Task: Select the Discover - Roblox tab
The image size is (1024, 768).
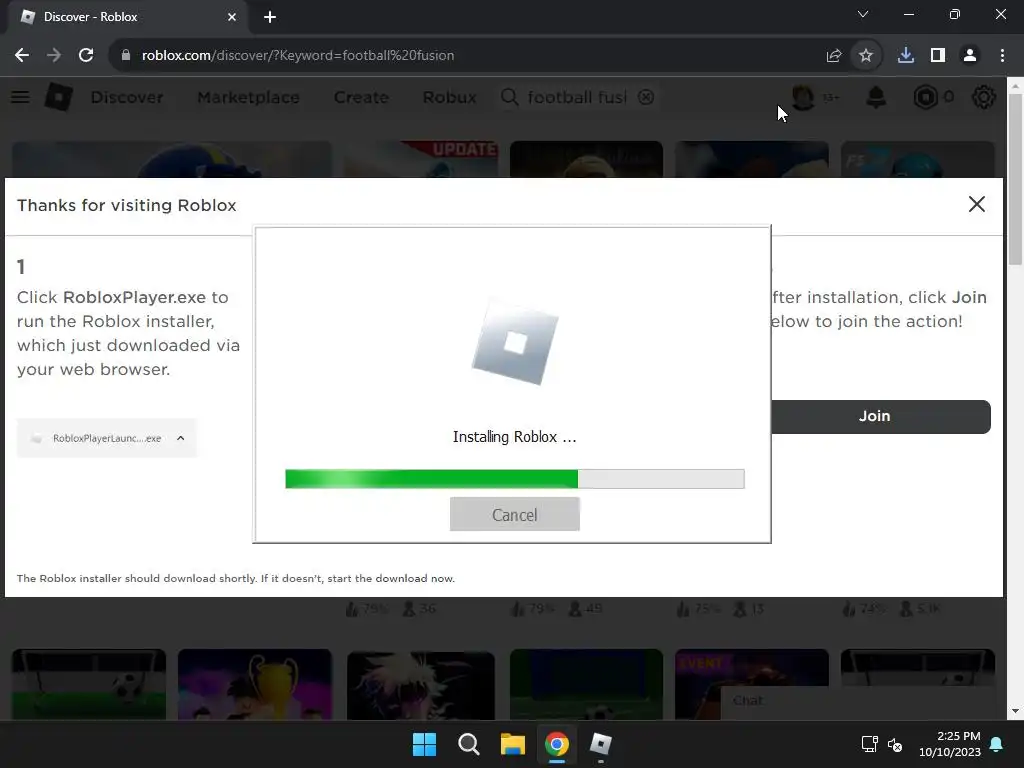Action: coord(127,17)
